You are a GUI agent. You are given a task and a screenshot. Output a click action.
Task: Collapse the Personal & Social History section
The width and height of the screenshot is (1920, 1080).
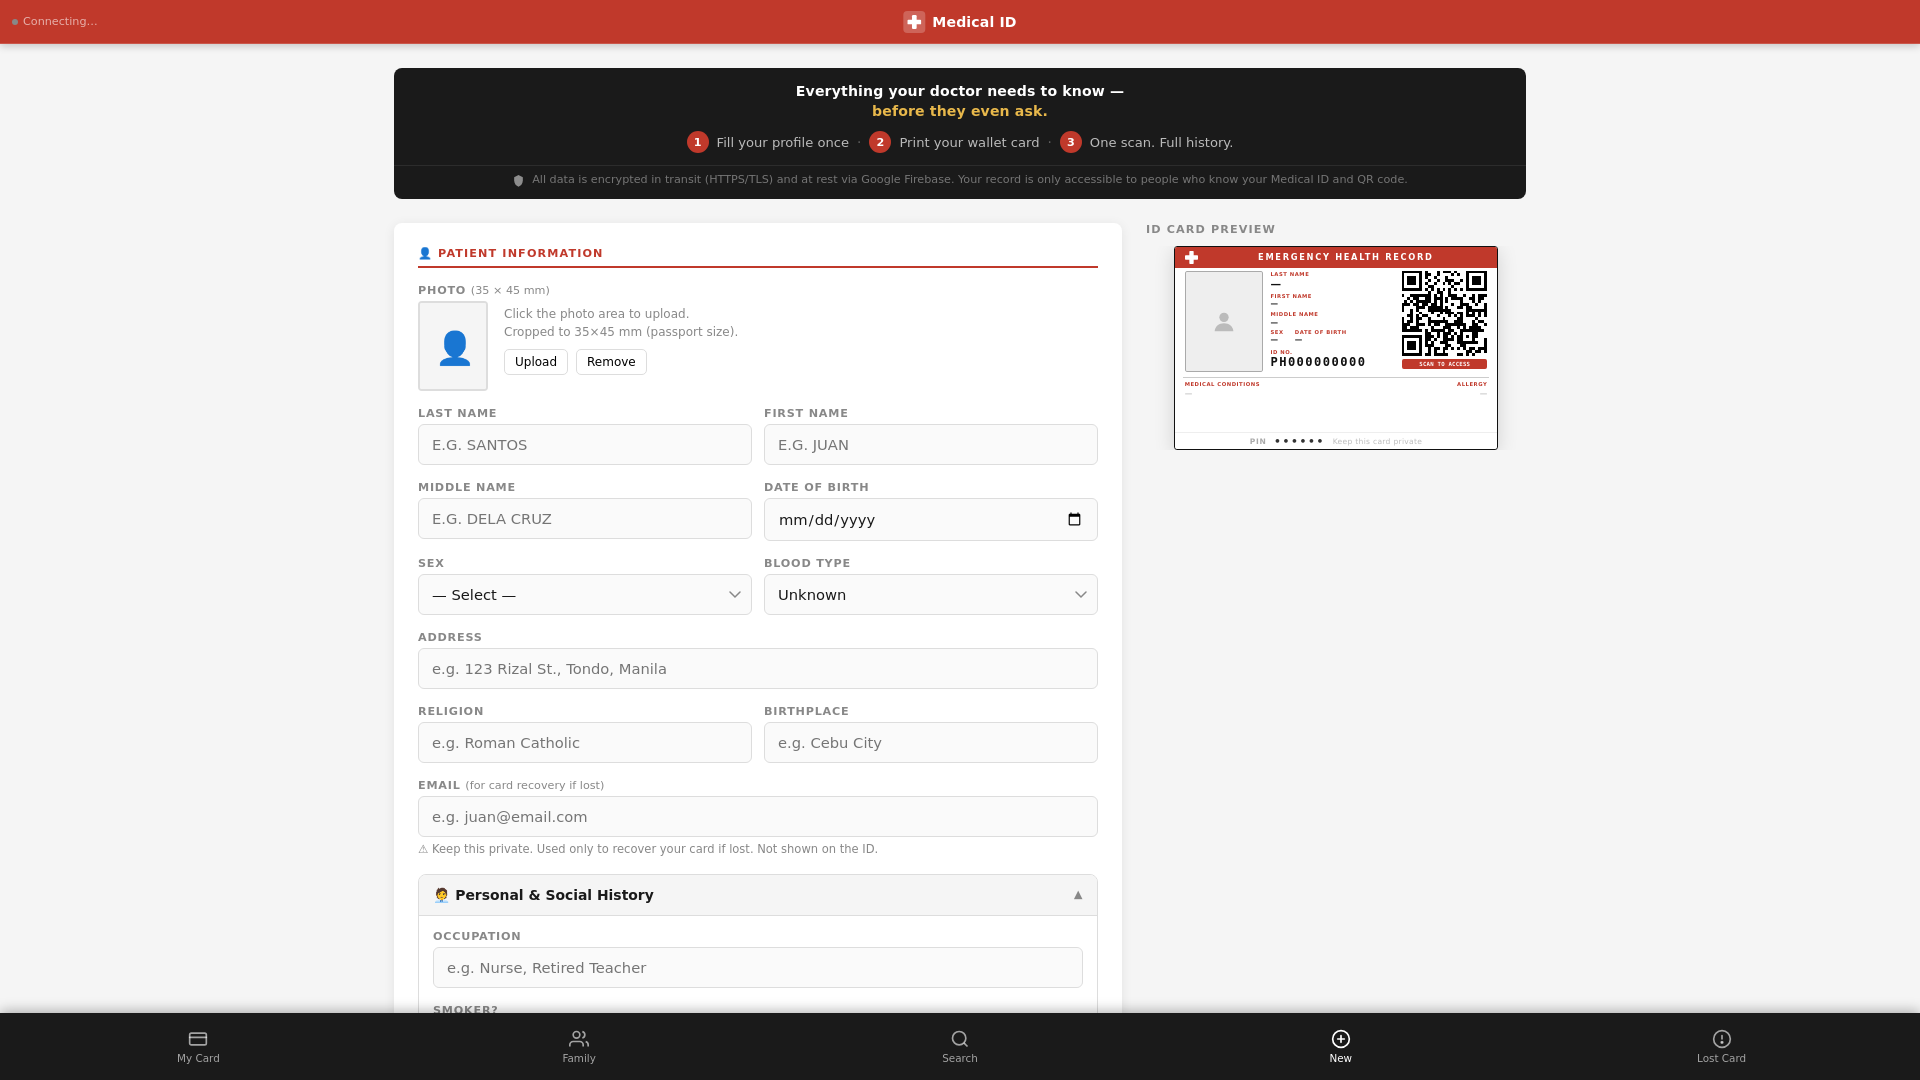[758, 895]
